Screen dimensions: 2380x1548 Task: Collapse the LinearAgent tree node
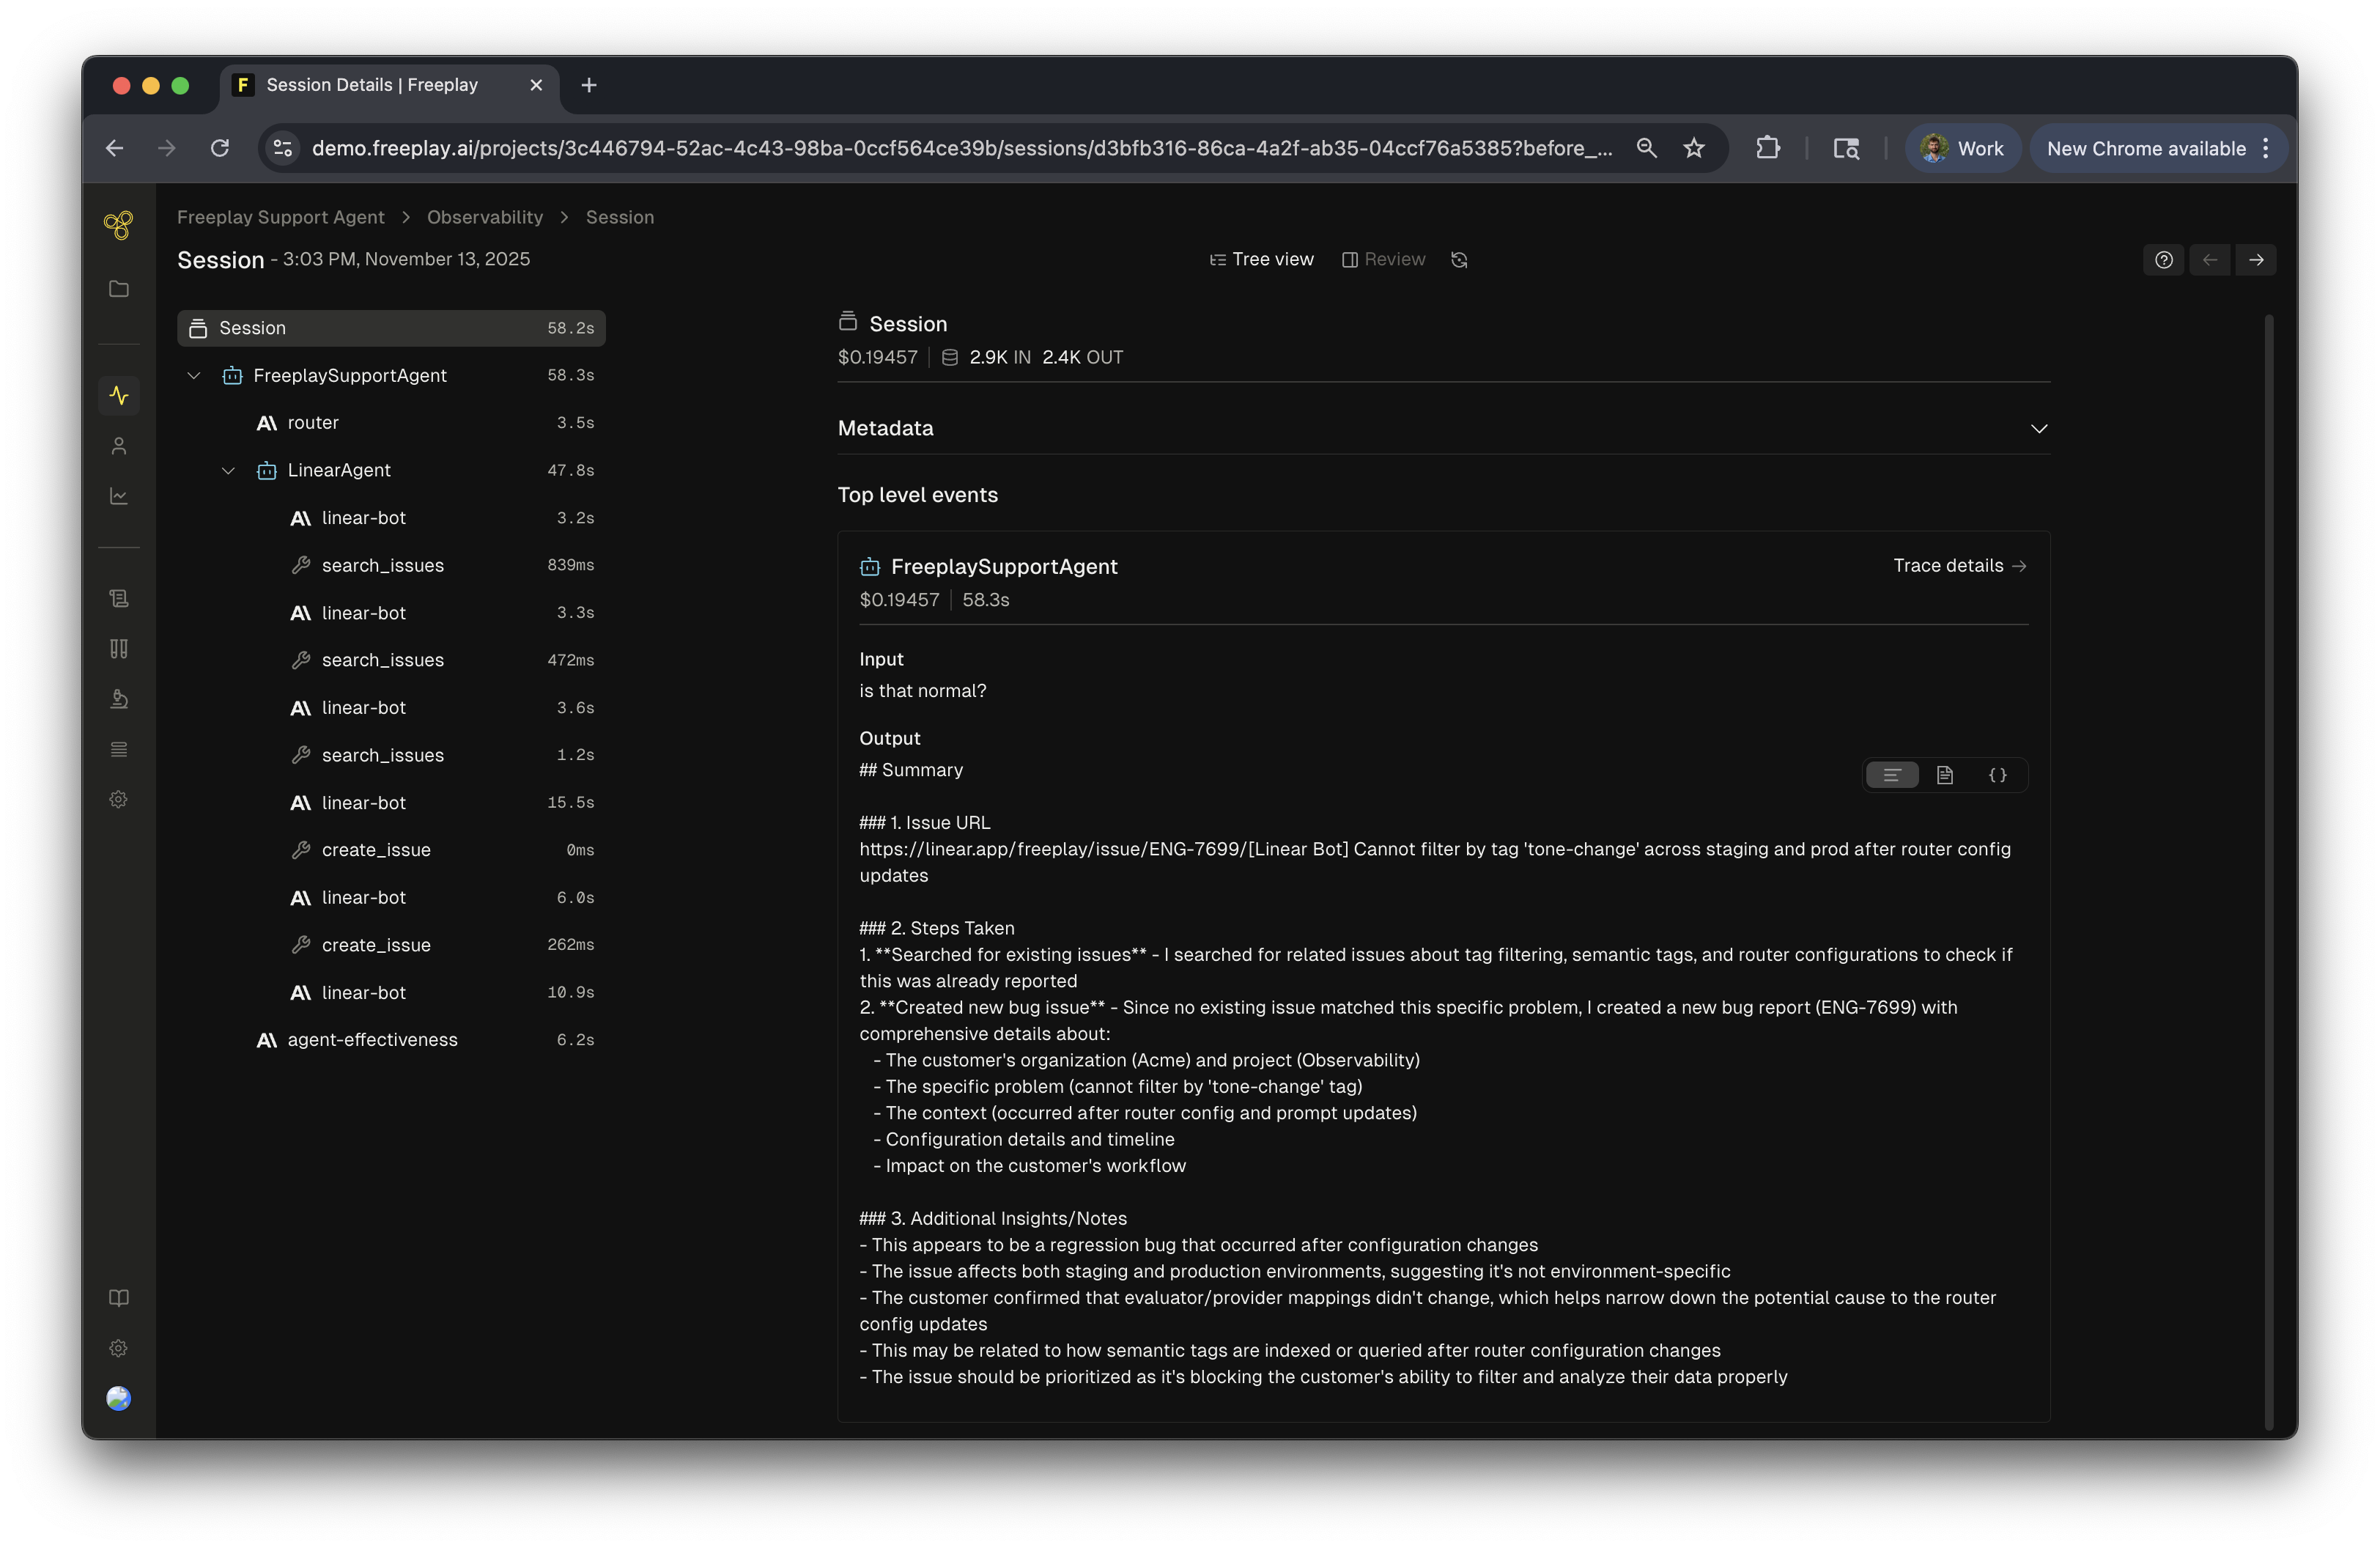point(228,471)
